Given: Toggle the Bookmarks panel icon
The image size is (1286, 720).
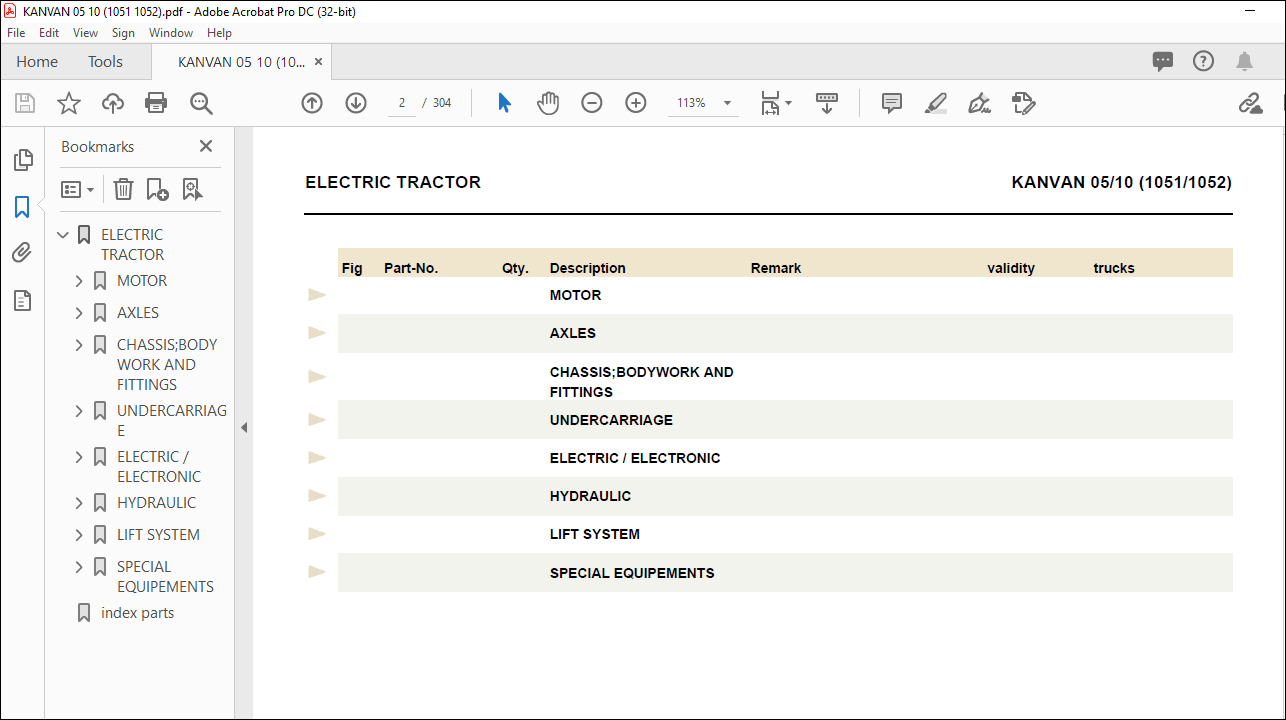Looking at the screenshot, I should click(22, 207).
